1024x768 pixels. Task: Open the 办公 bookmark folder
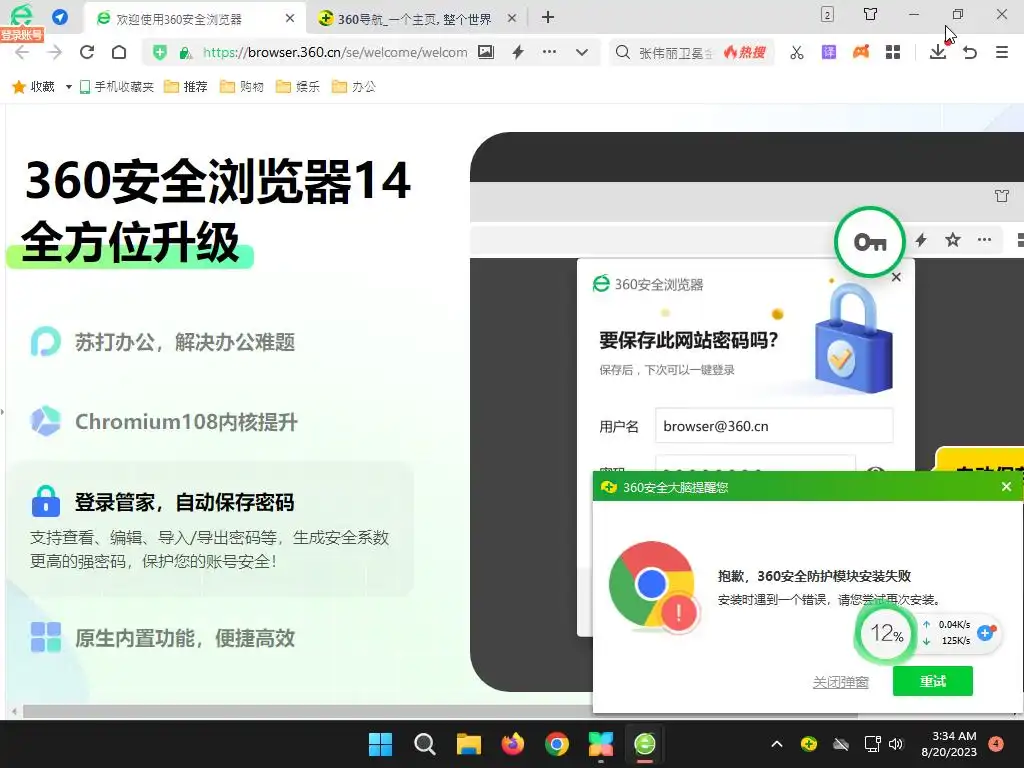click(x=354, y=86)
